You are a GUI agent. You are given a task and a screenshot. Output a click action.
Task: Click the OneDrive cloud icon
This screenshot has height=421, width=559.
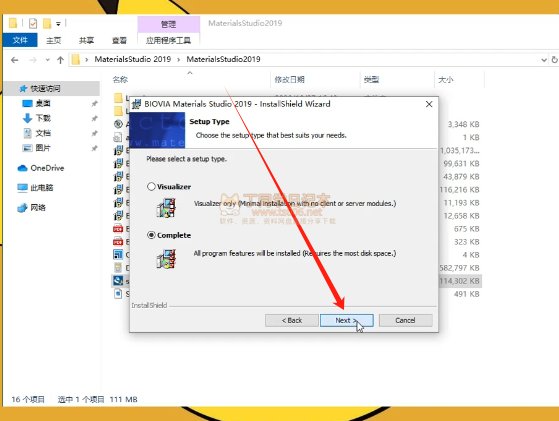pyautogui.click(x=22, y=168)
